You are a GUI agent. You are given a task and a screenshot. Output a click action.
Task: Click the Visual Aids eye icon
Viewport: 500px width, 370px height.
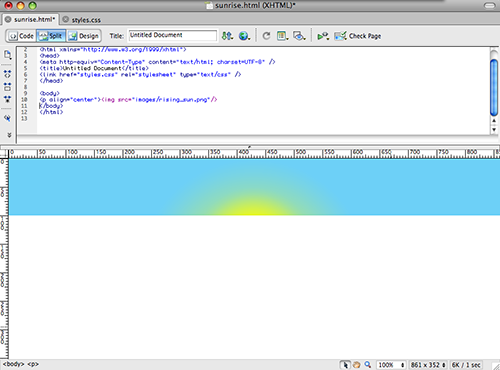point(299,36)
